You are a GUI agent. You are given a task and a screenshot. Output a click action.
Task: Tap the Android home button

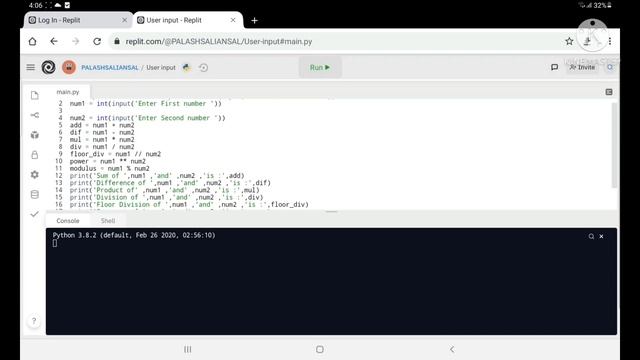click(x=320, y=349)
